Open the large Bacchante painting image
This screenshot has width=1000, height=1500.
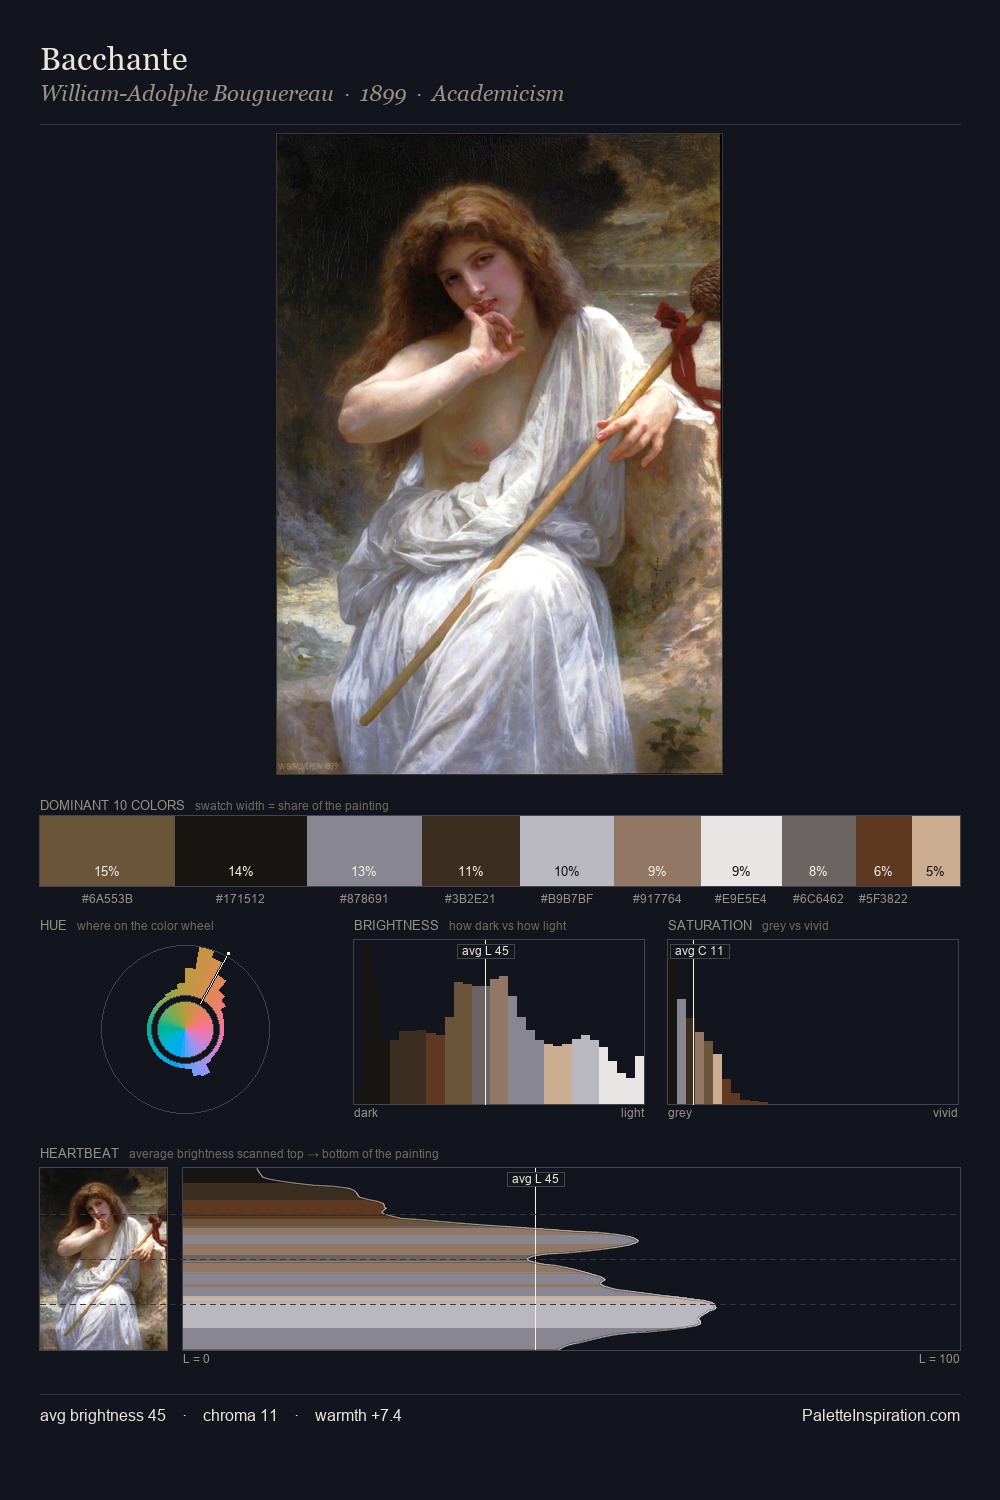click(499, 454)
